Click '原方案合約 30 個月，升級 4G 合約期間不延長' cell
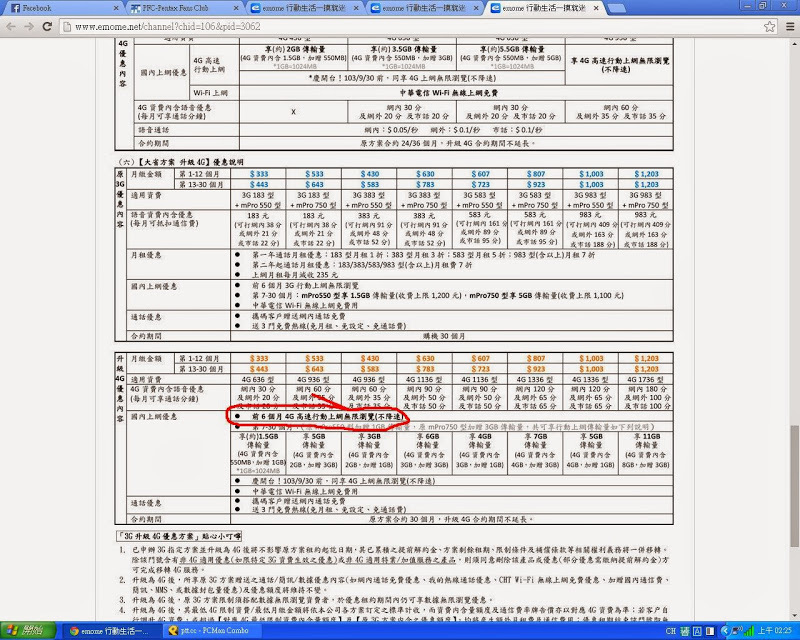This screenshot has width=800, height=640. tap(452, 519)
